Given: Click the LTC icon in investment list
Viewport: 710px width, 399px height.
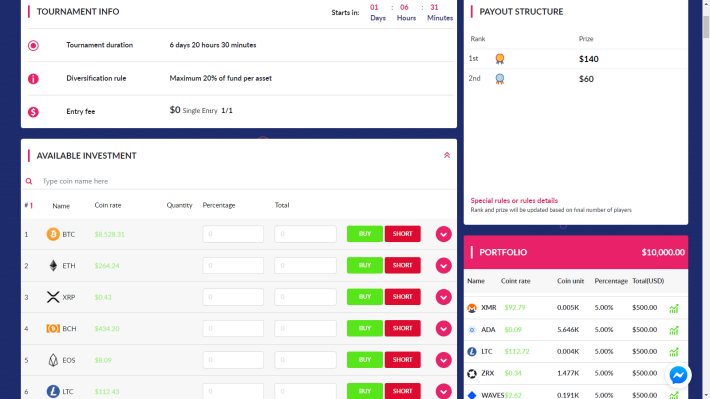Looking at the screenshot, I should click(53, 391).
